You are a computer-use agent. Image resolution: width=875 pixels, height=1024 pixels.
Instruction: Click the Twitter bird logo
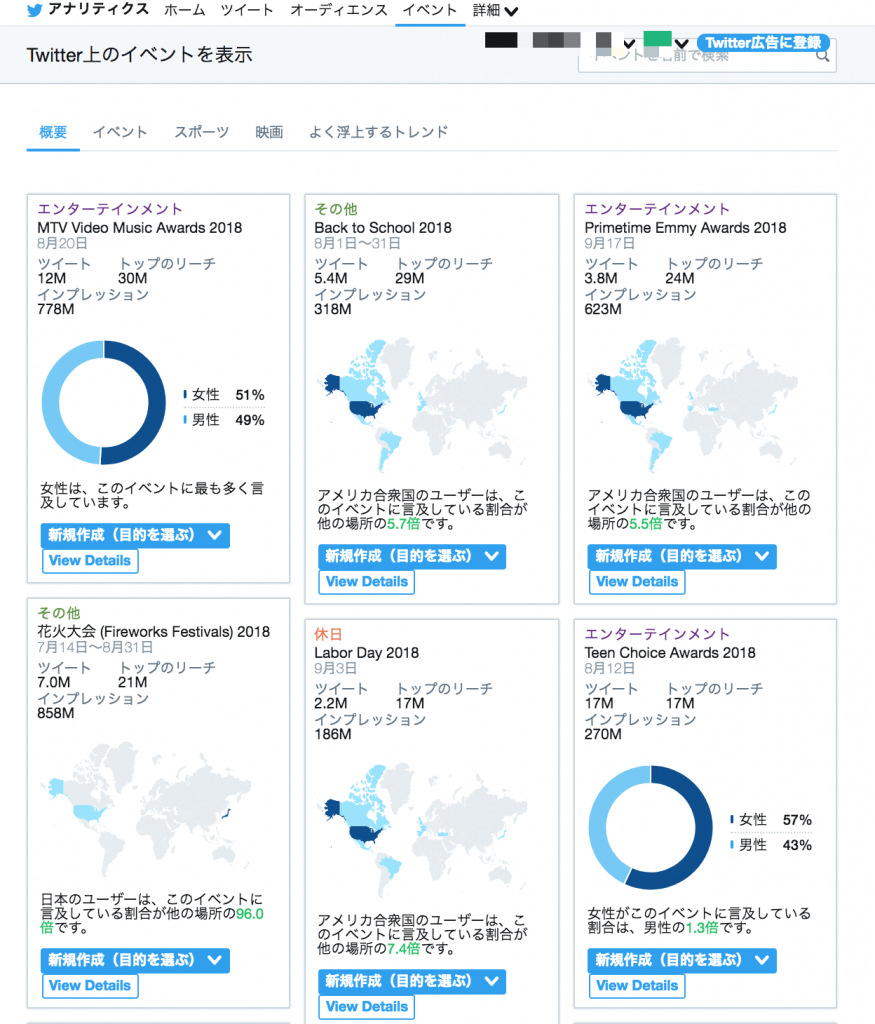click(35, 10)
